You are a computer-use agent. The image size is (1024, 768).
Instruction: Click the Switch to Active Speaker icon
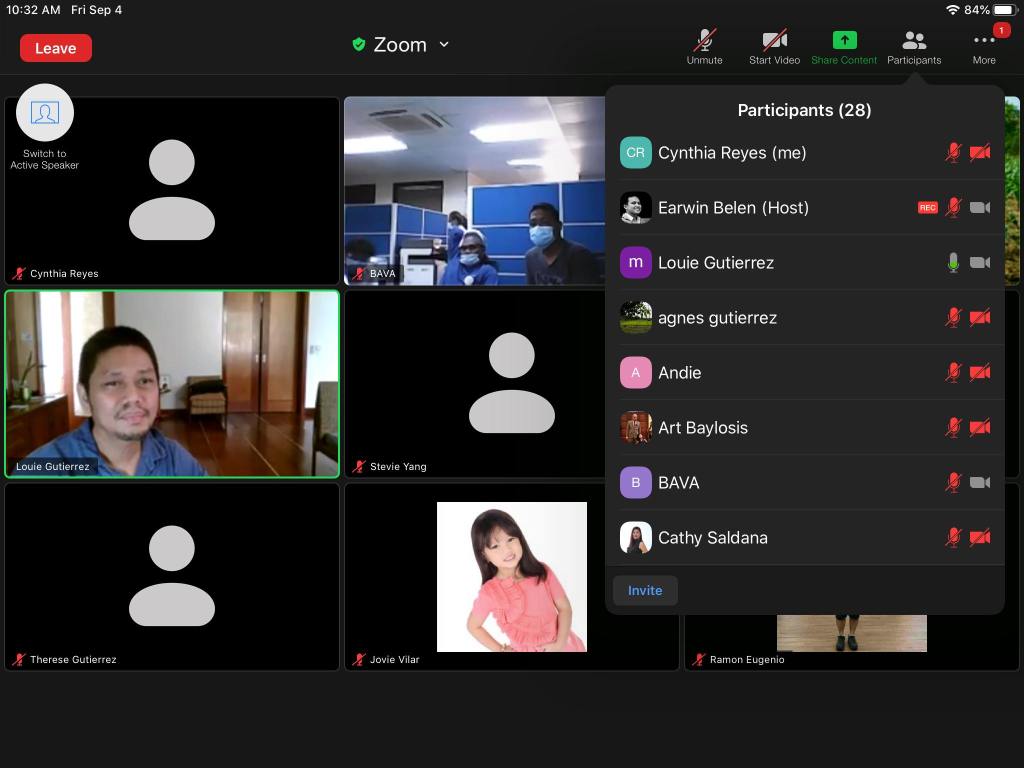coord(45,113)
